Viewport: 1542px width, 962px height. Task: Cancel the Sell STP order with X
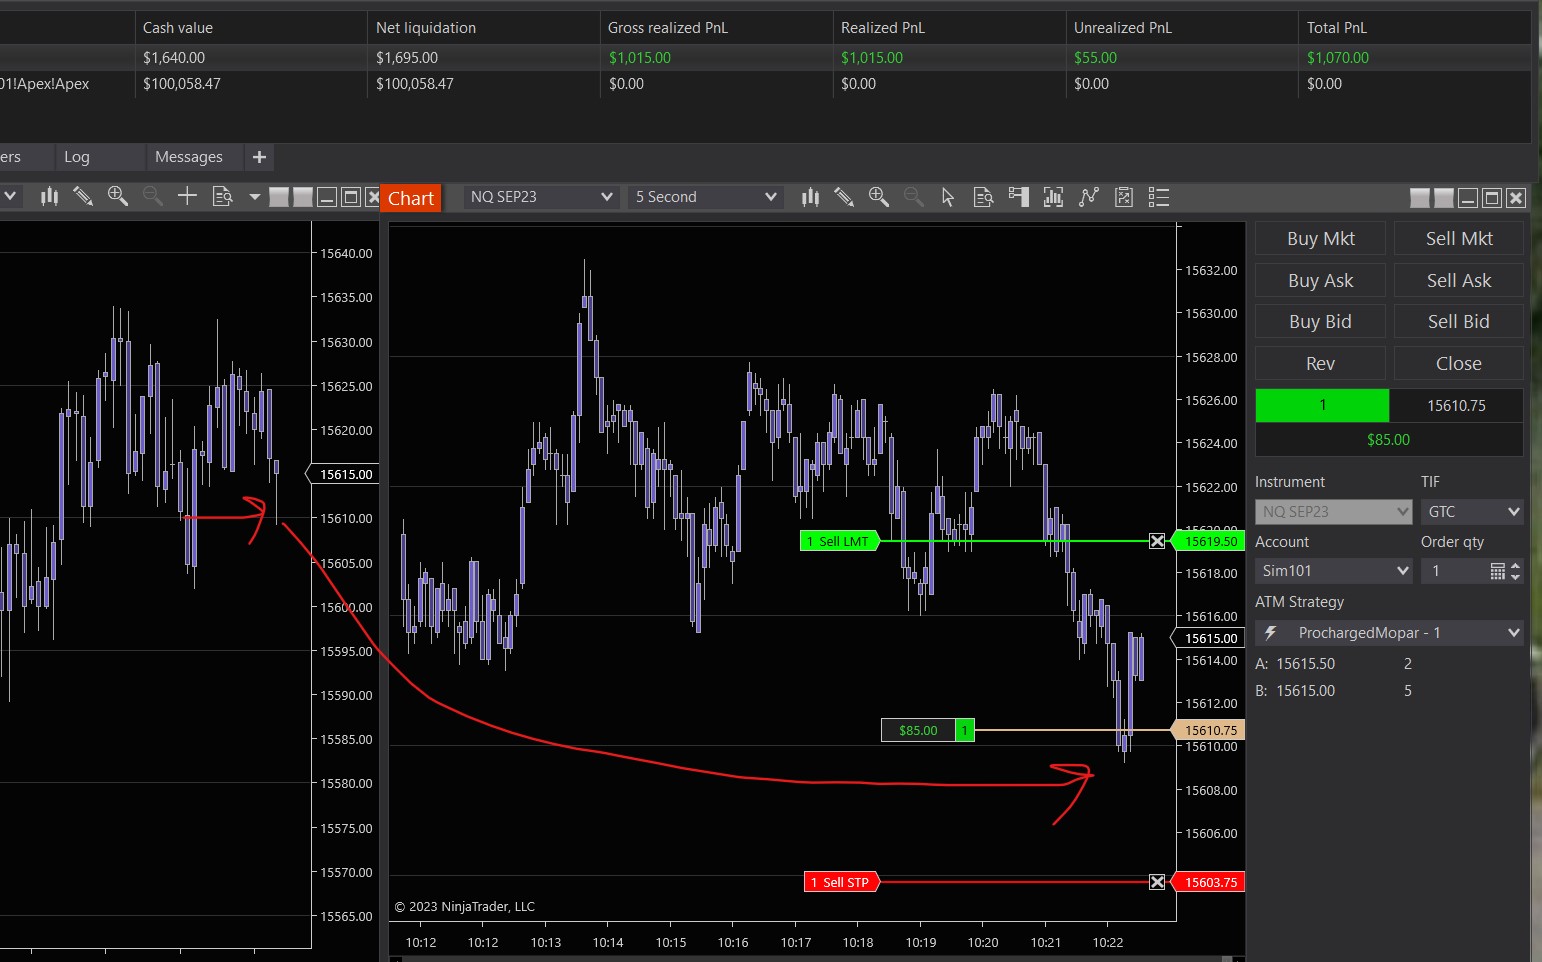click(x=1157, y=882)
